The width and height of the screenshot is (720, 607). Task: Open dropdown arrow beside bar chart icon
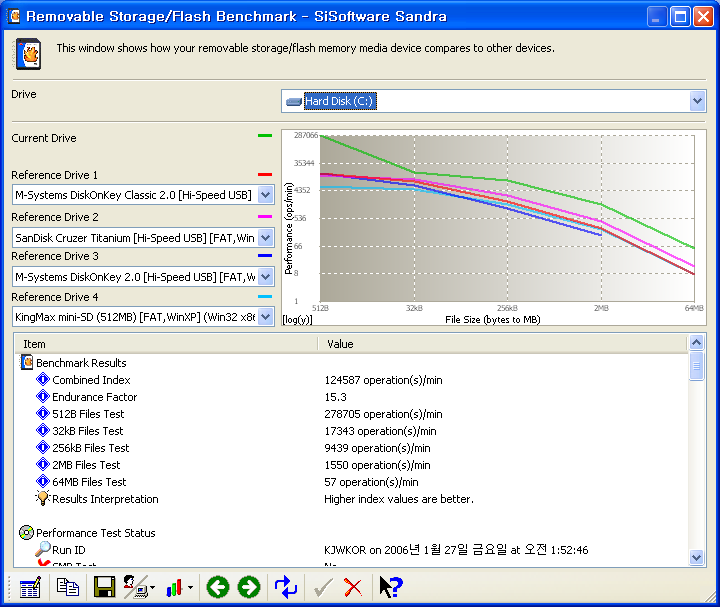(x=190, y=587)
